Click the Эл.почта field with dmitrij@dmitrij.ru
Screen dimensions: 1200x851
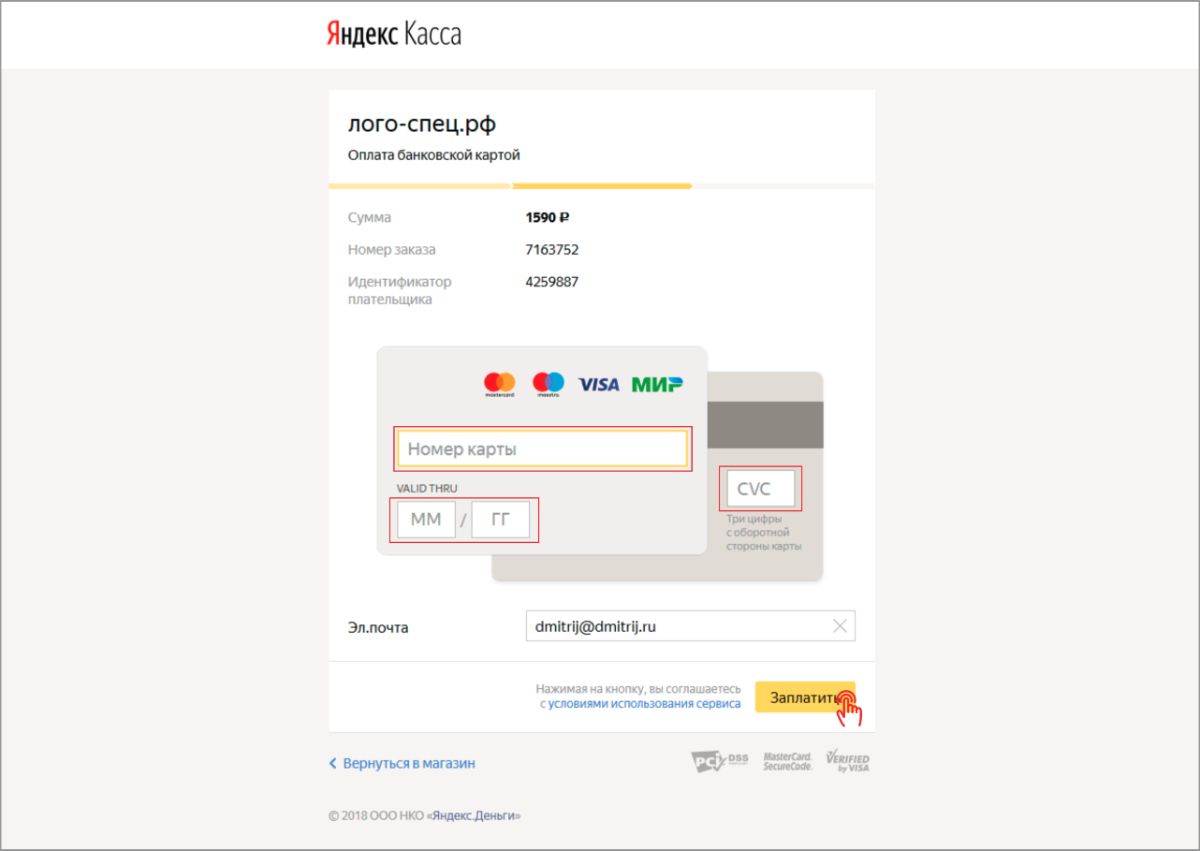690,626
